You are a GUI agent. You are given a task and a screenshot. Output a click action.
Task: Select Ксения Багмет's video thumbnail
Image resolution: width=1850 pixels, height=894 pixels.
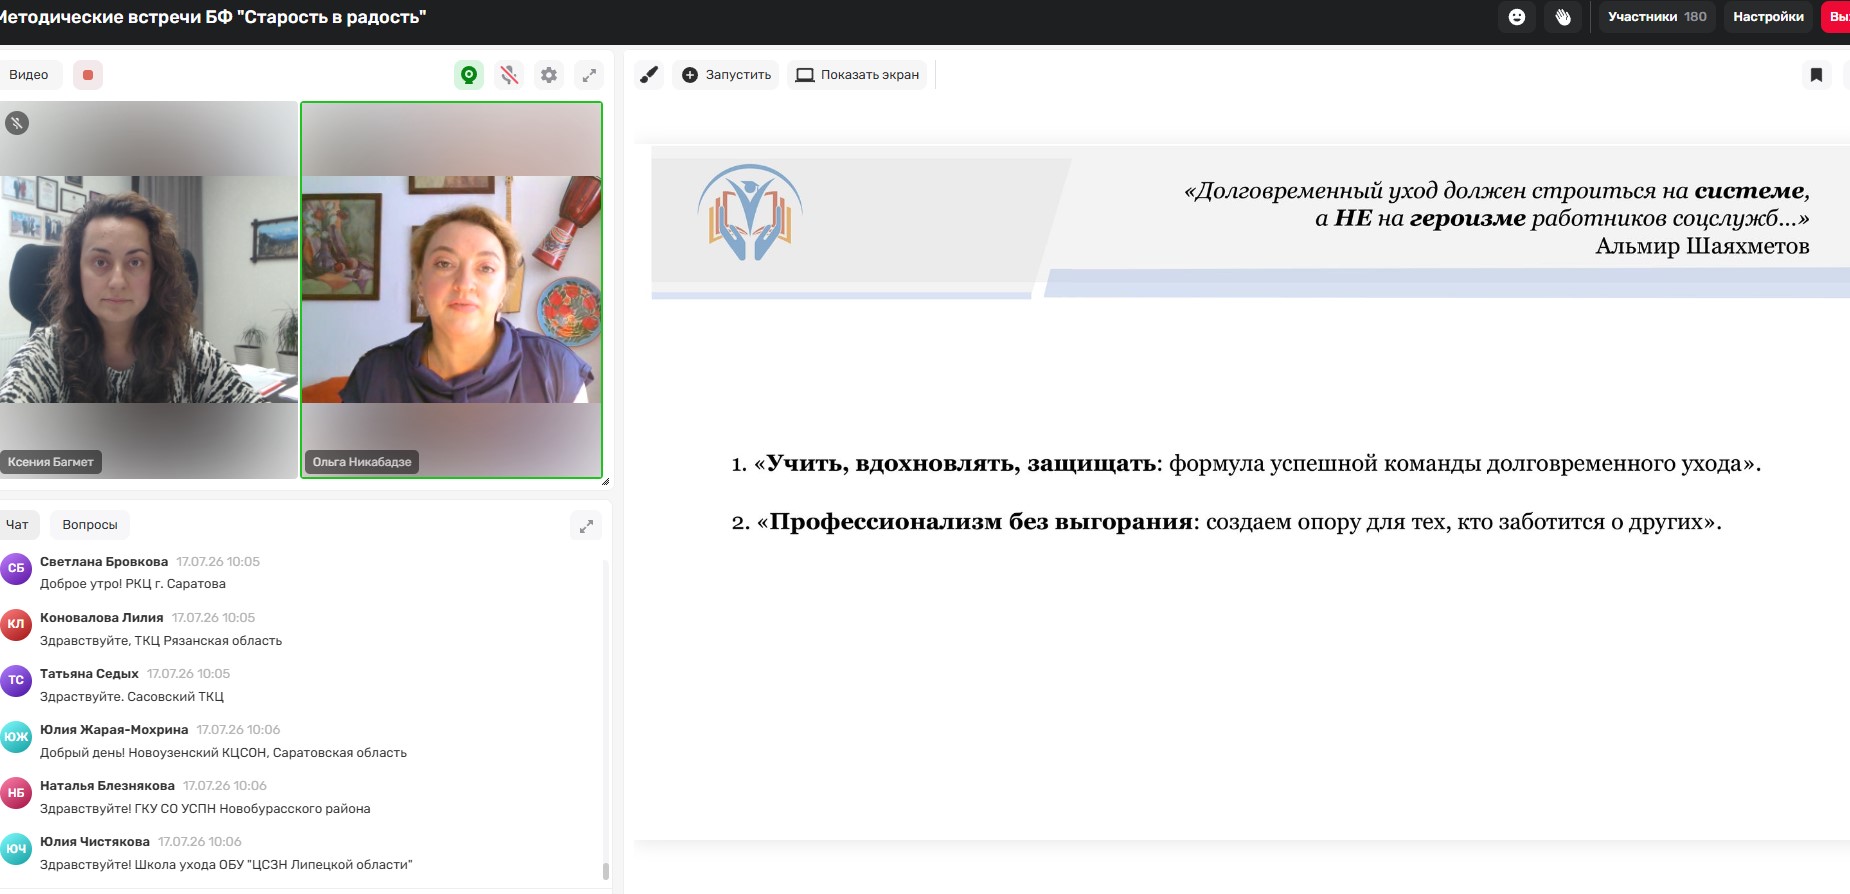click(x=149, y=290)
